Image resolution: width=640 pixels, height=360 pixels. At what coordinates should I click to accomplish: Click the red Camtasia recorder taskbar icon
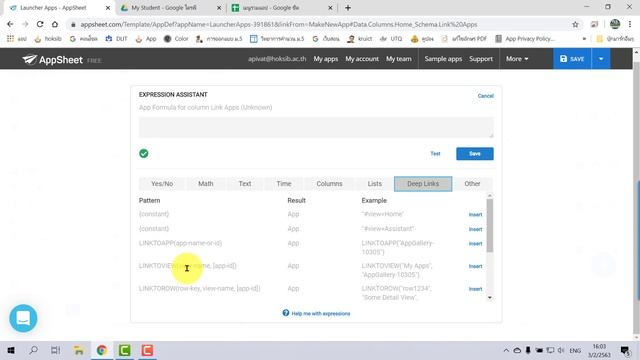tap(147, 350)
